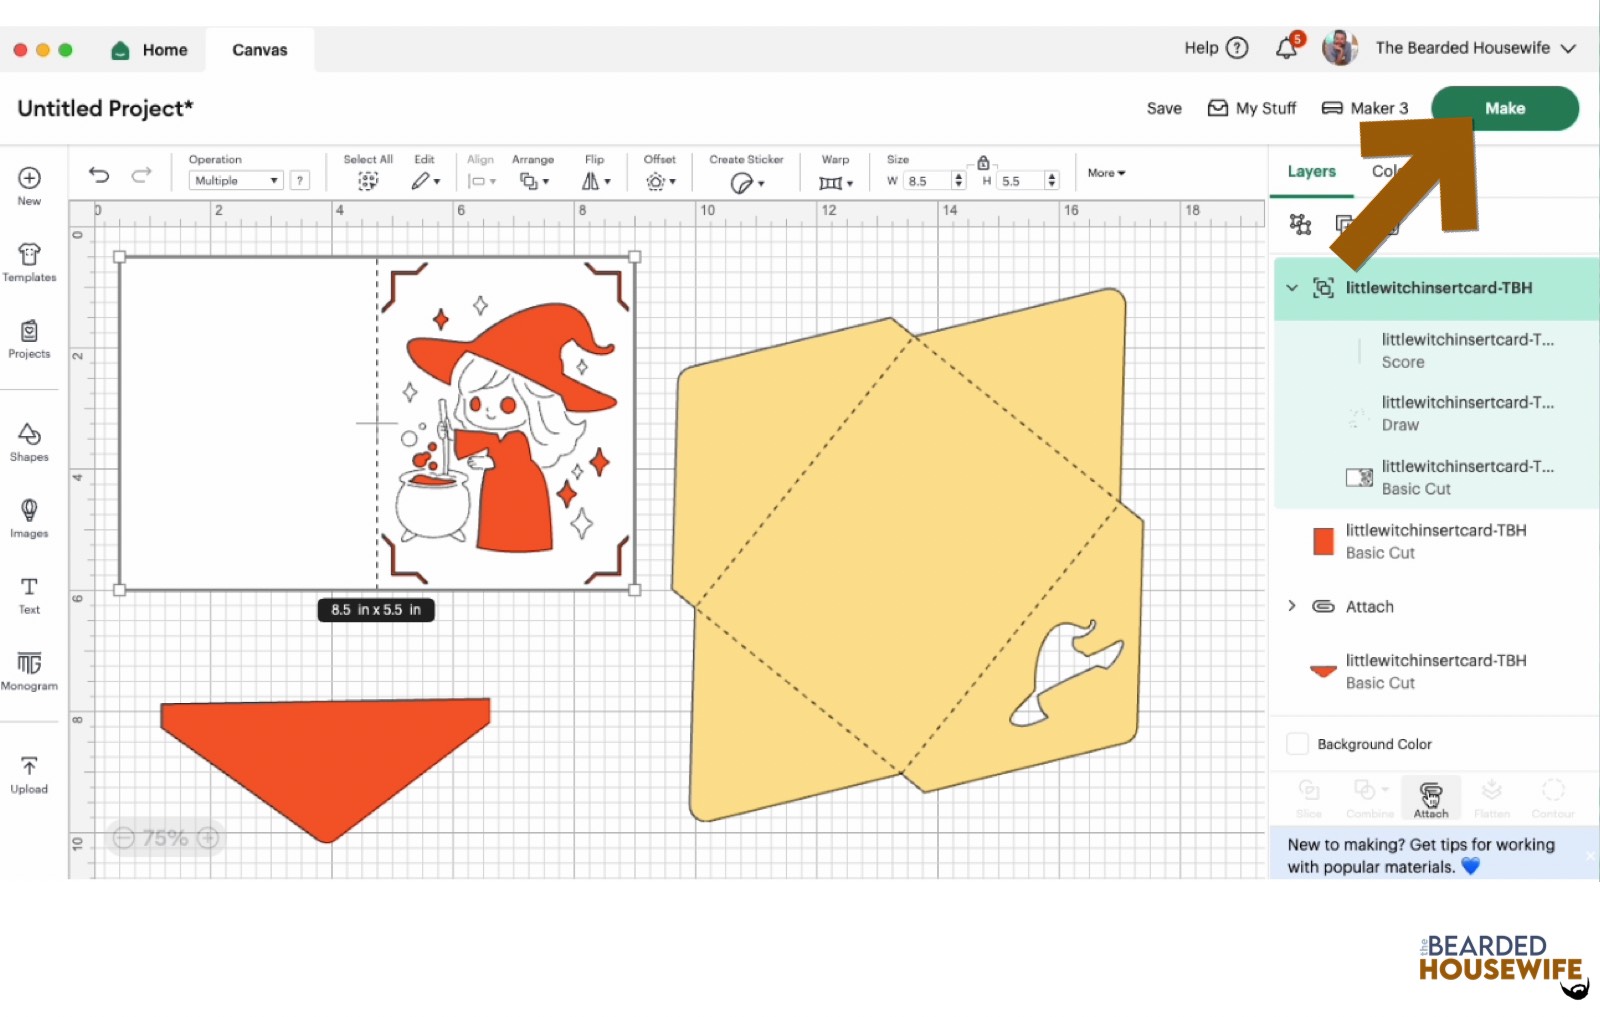Click the height H size field
Viewport: 1600px width, 1017px height.
[1020, 181]
